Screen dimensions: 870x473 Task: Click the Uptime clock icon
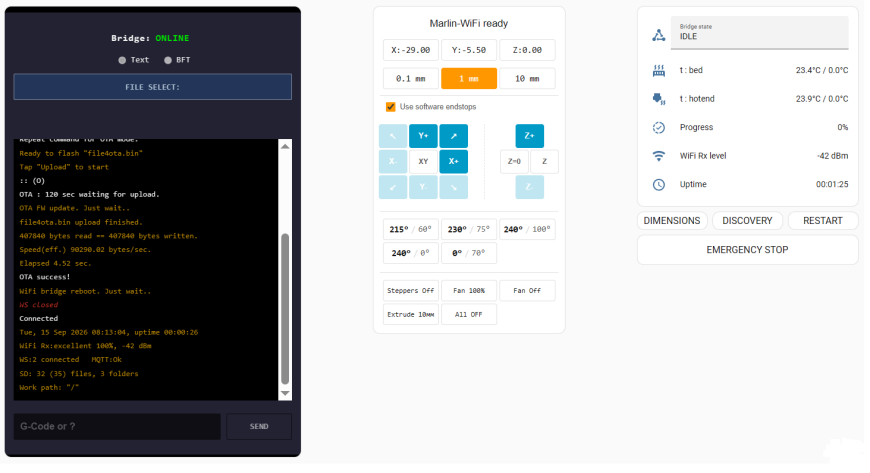[x=659, y=185]
